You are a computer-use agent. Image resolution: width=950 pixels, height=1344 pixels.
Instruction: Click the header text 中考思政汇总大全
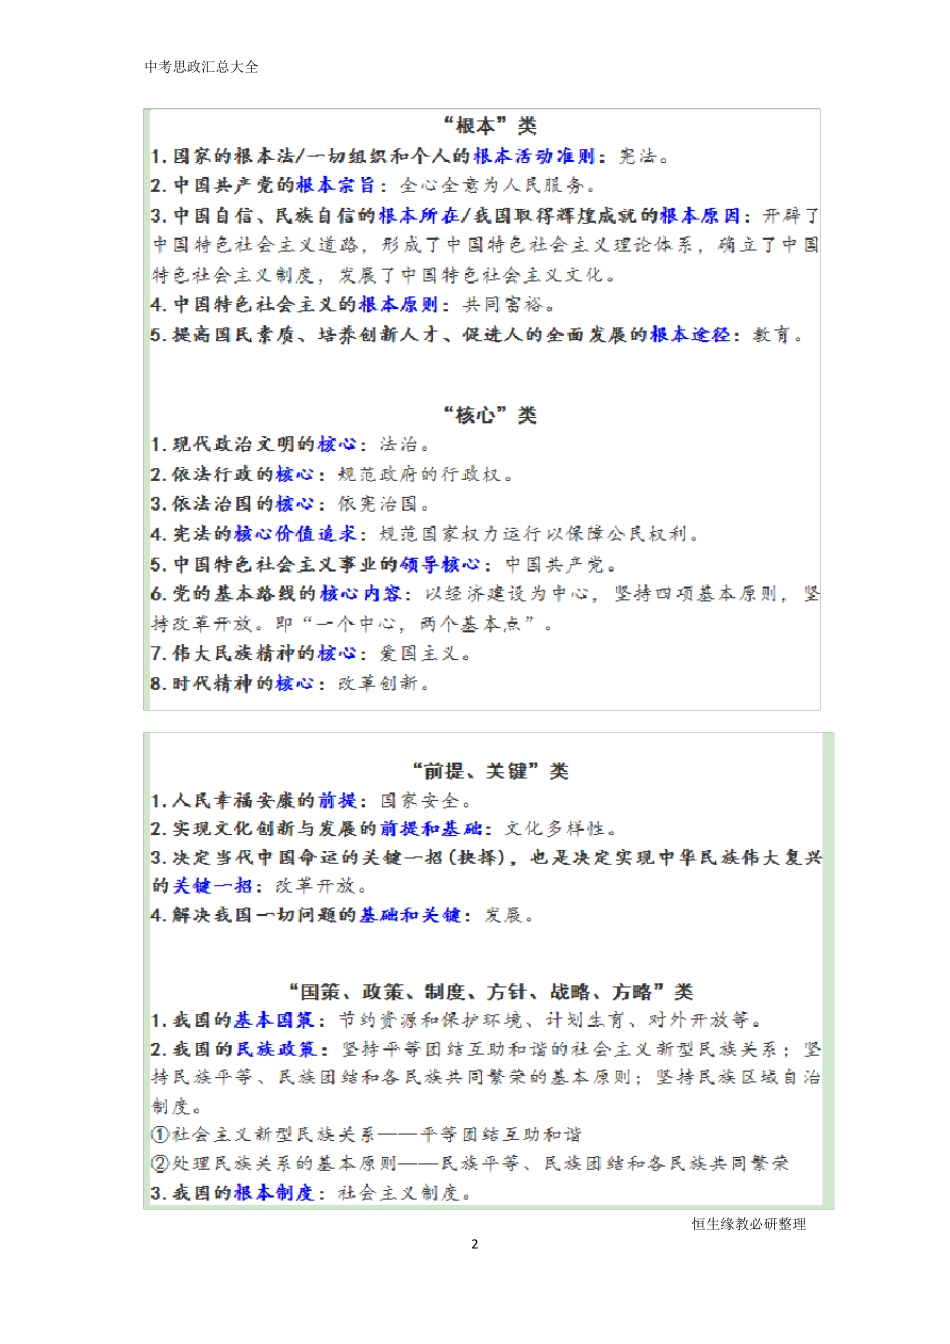pos(201,67)
